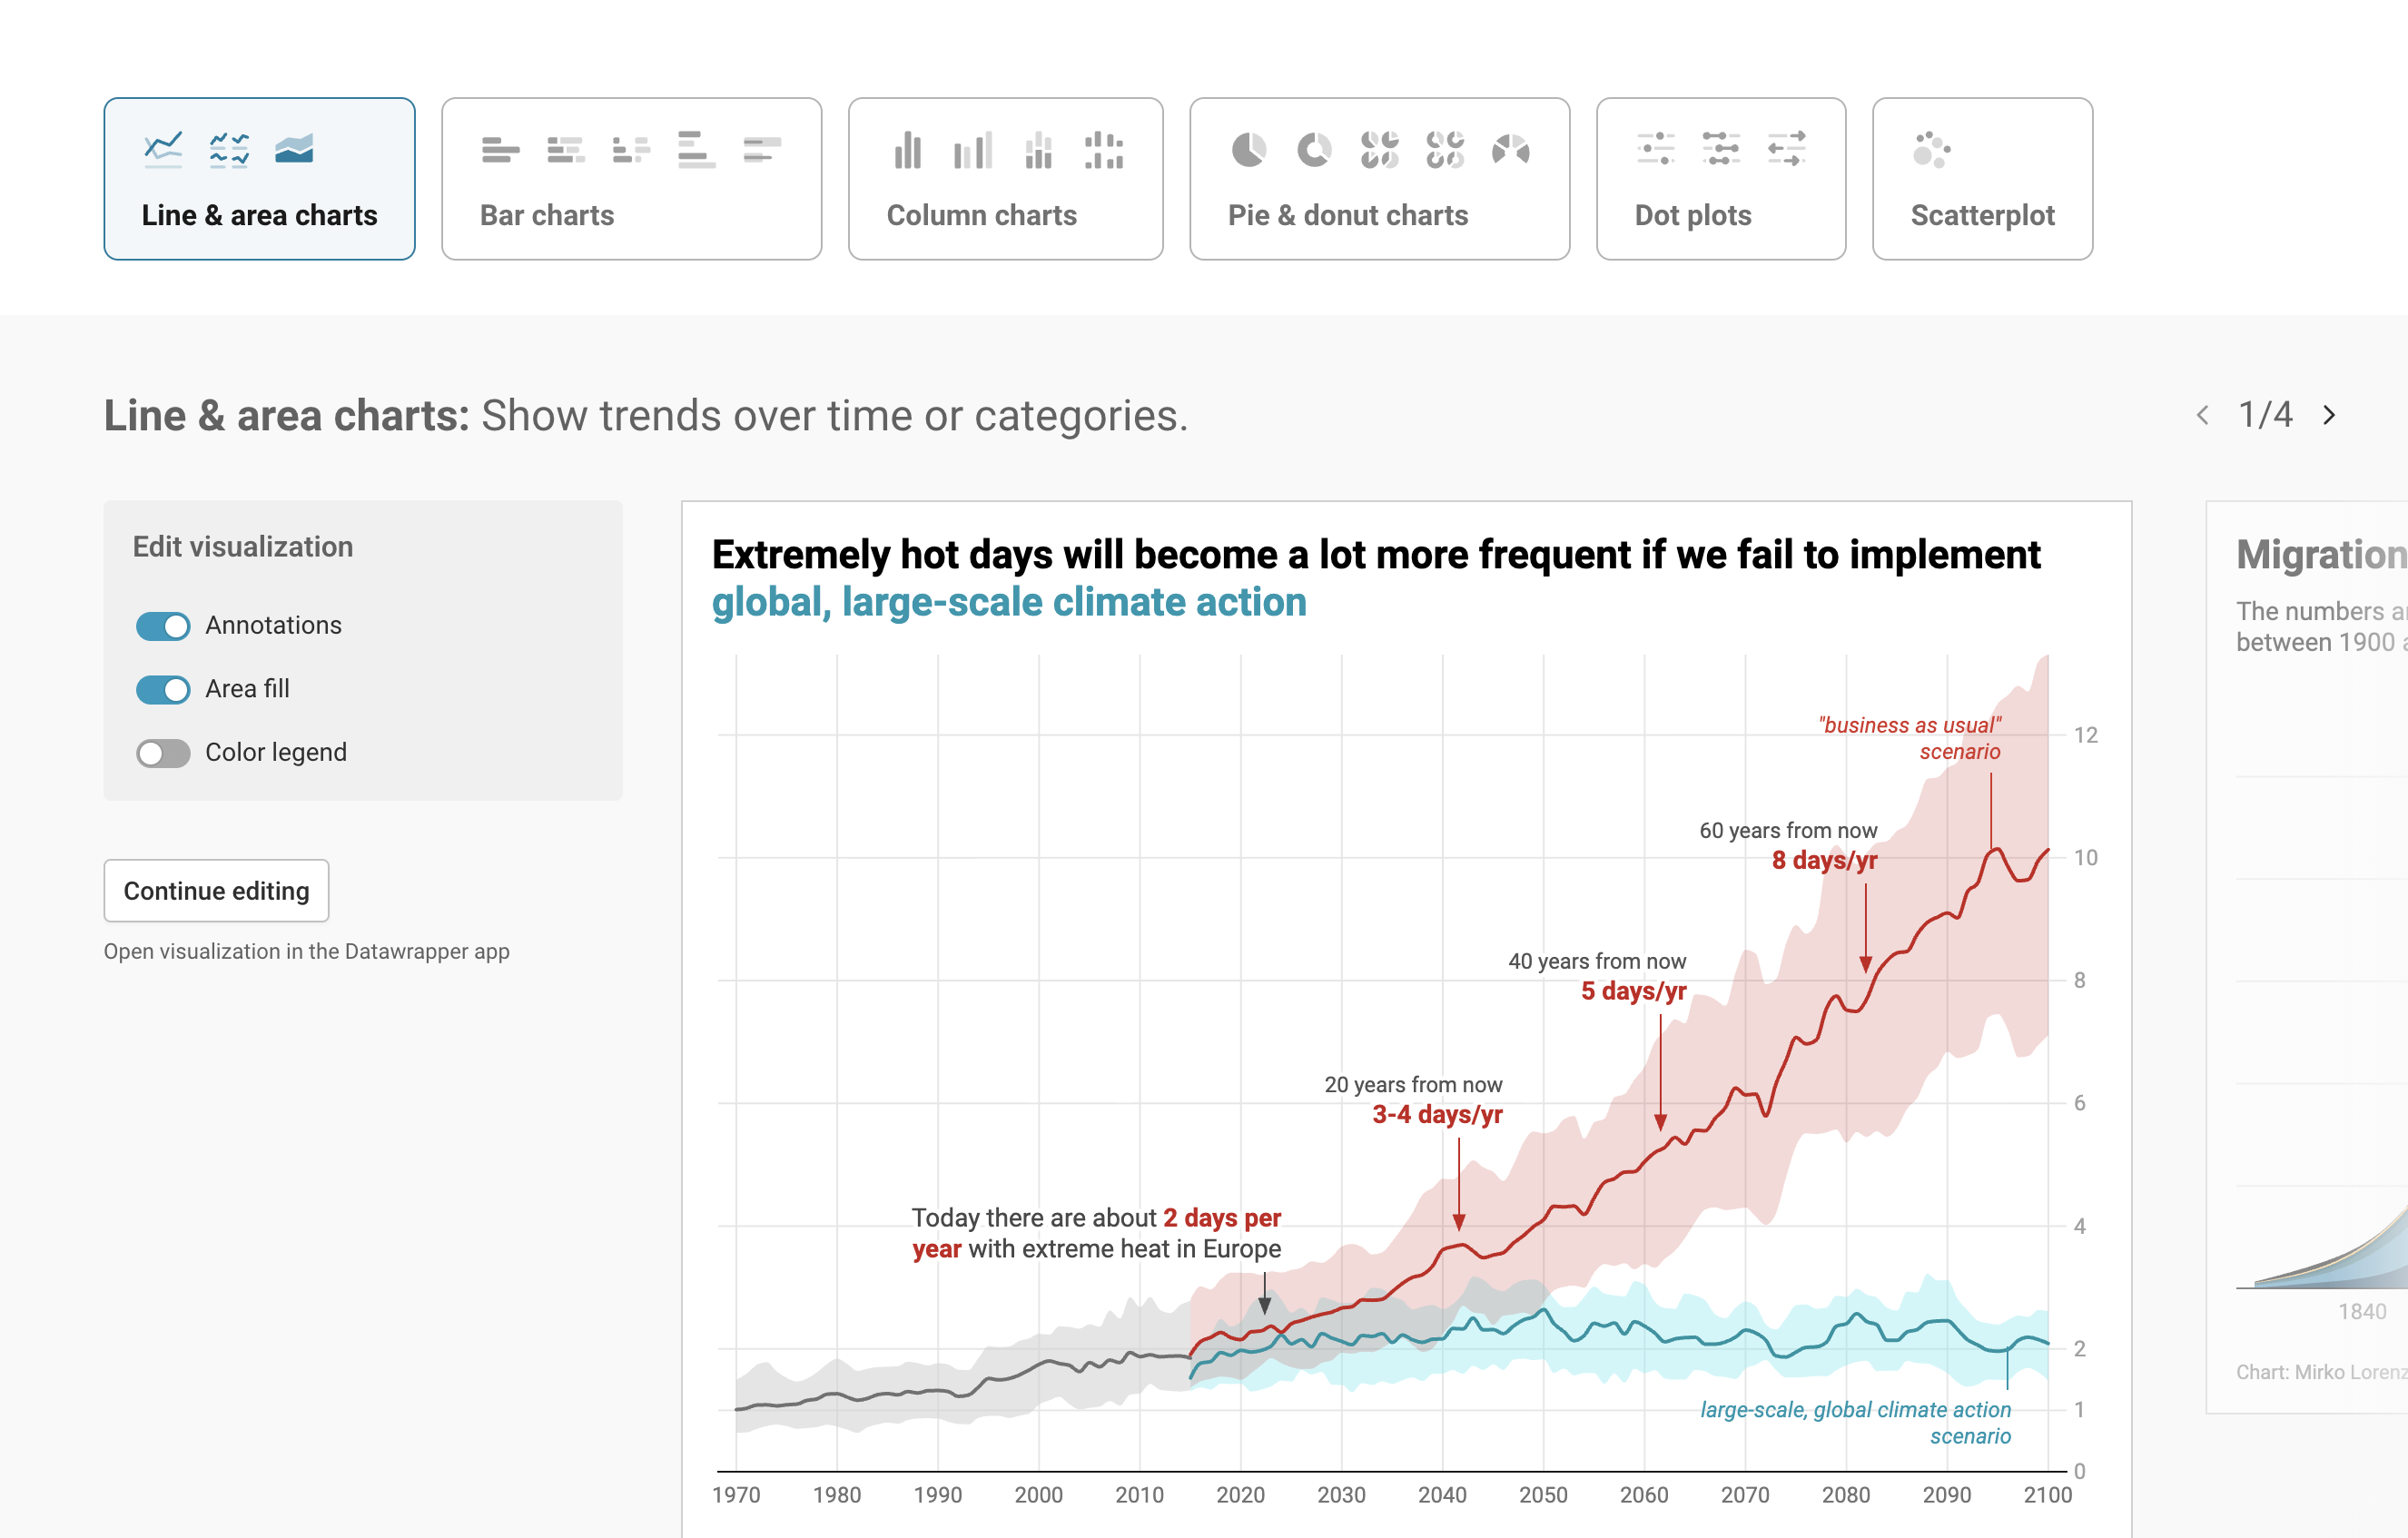Click the donut chart icon

coord(1314,150)
